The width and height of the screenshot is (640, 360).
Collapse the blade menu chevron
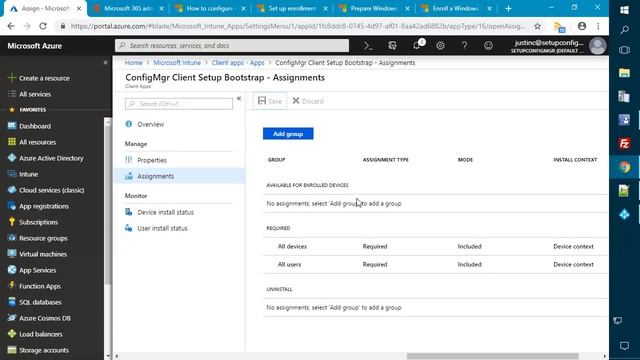[239, 98]
